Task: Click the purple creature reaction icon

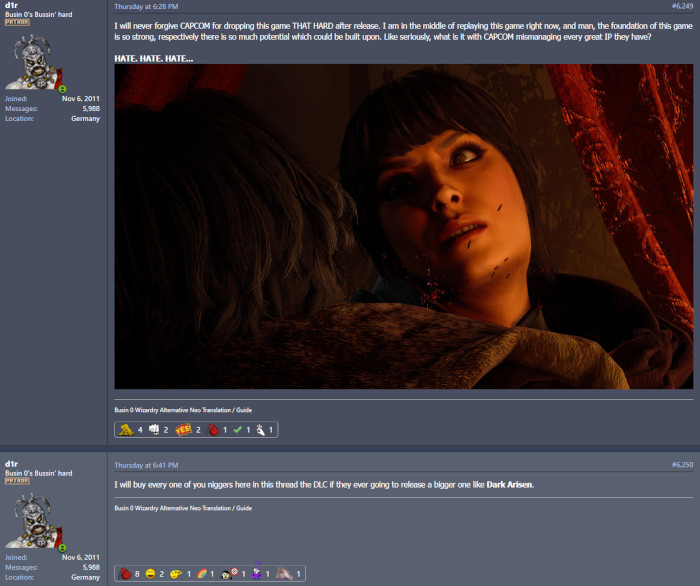Action: click(256, 572)
